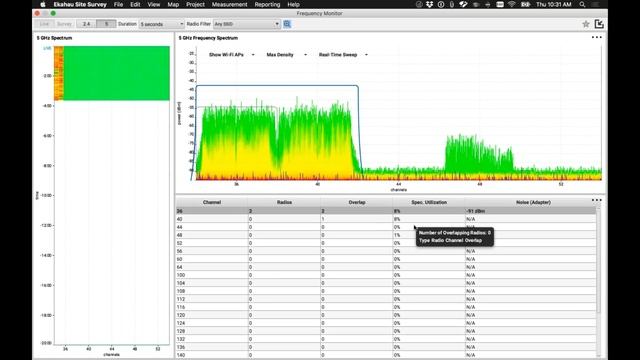Select the channel 112 row
This screenshot has height=360, width=640.
point(386,299)
